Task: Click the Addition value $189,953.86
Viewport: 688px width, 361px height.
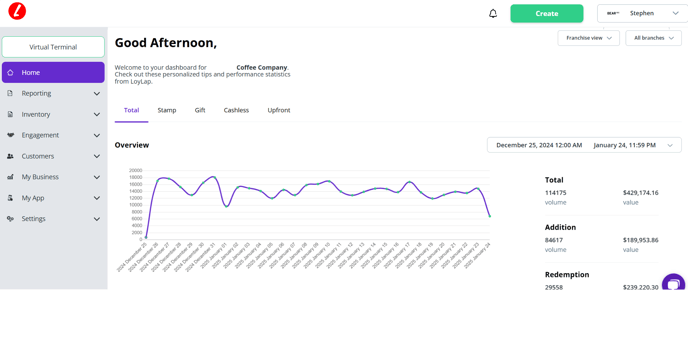Action: [641, 240]
